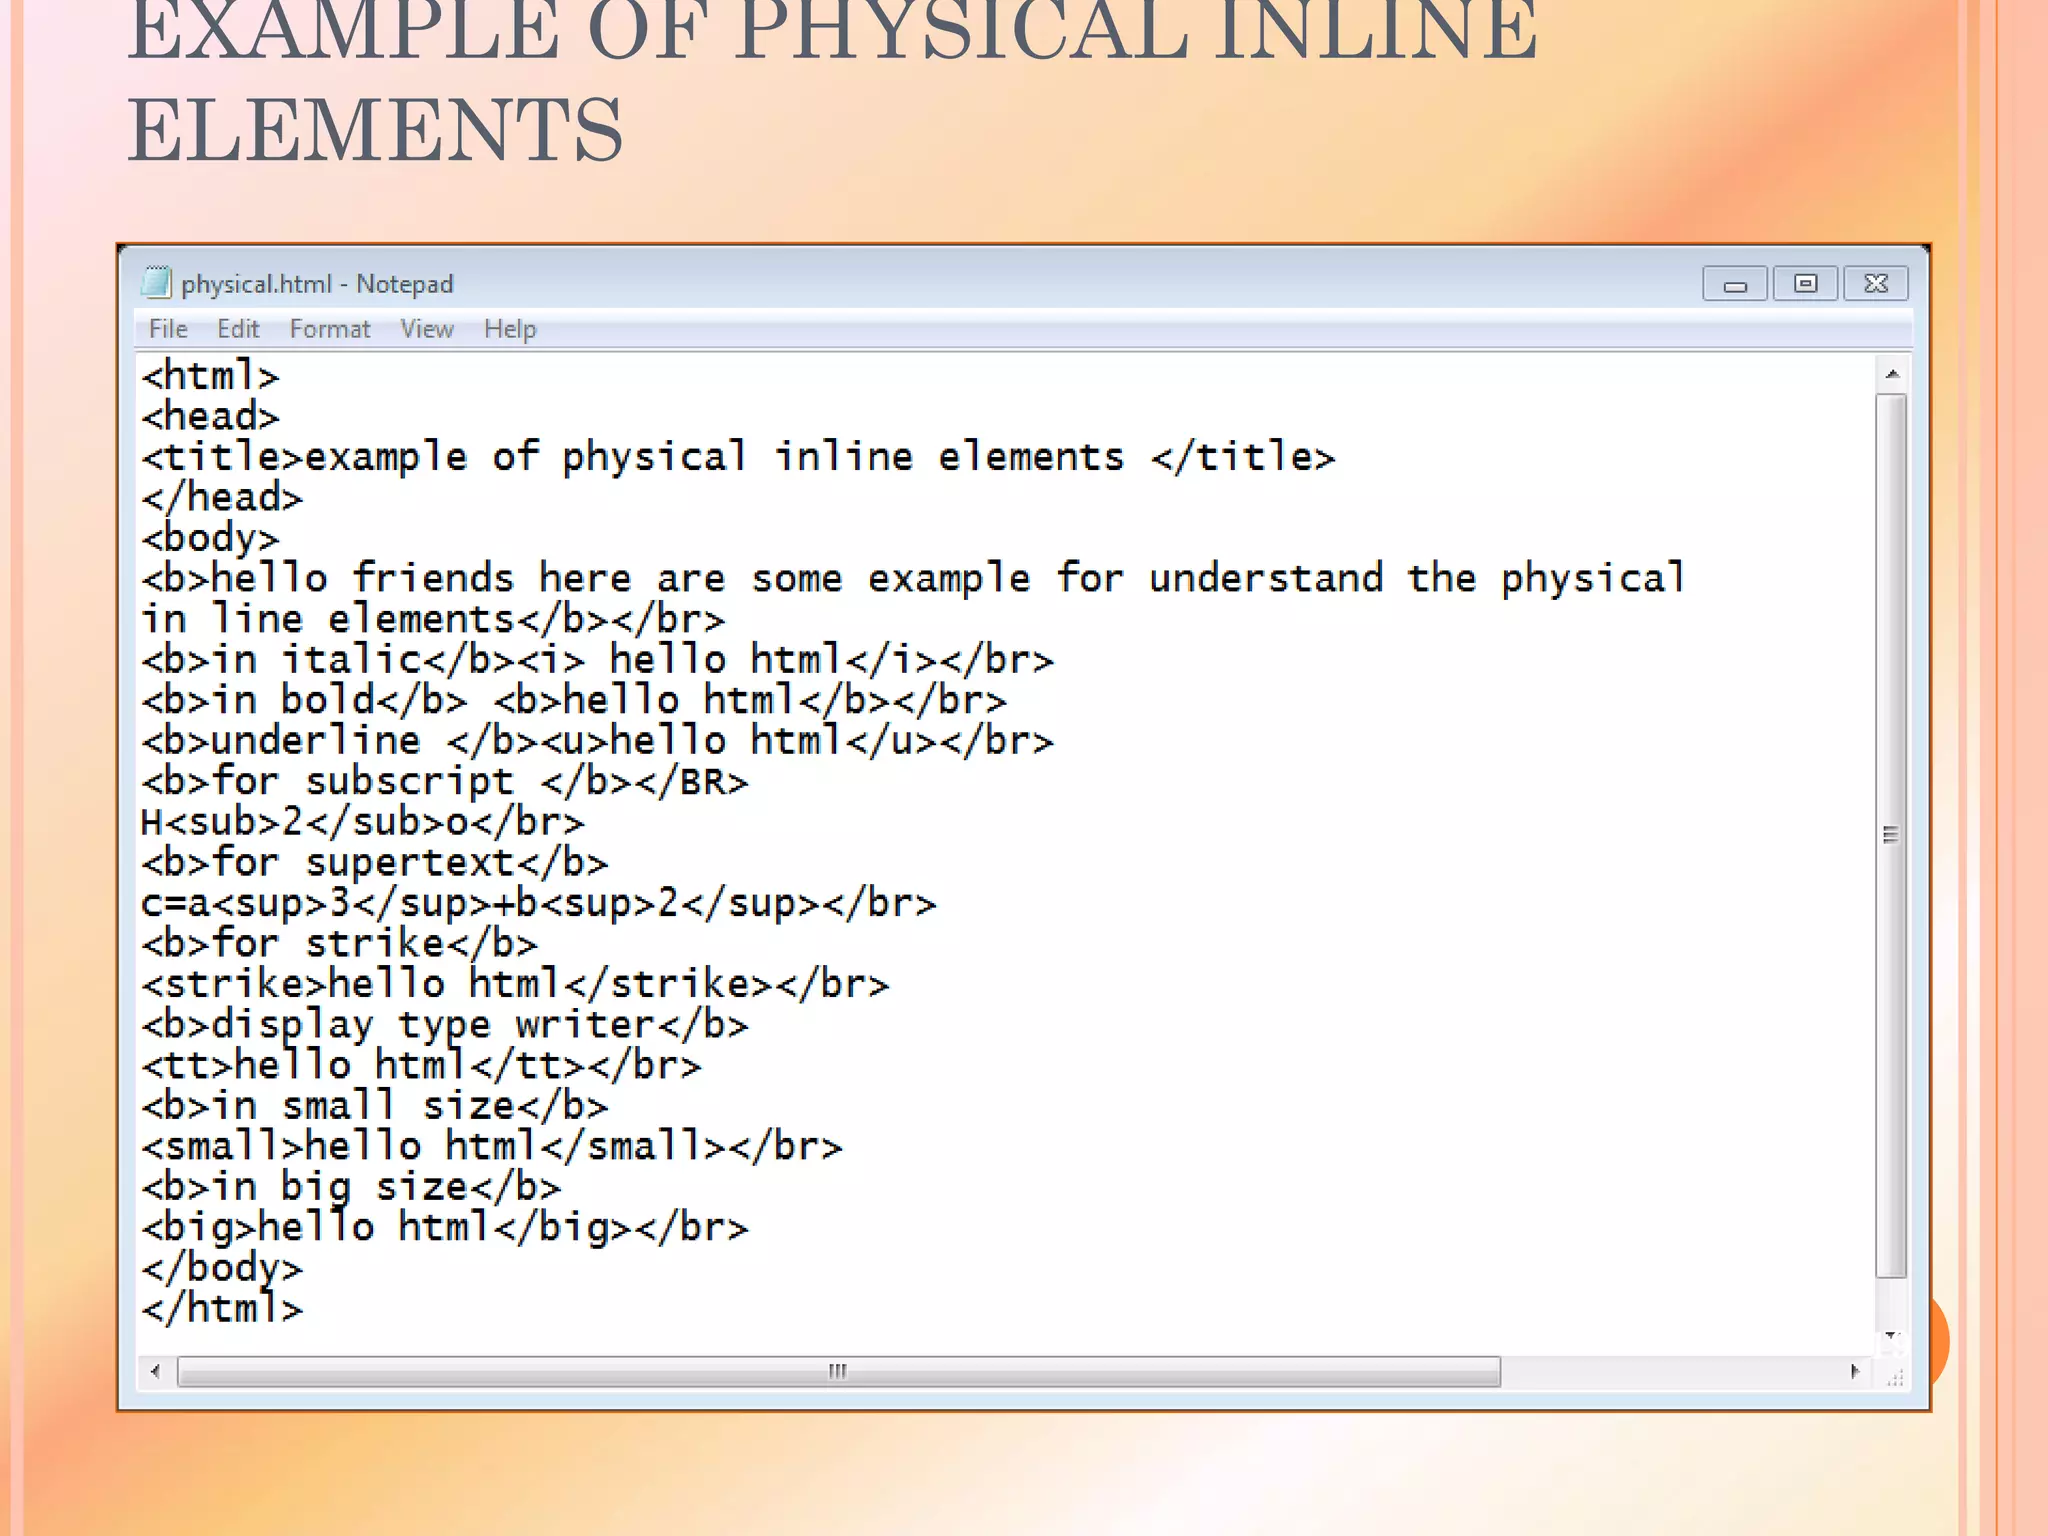This screenshot has width=2048, height=1536.
Task: Click the '<big>hello html</big></br>' line
Action: (445, 1227)
